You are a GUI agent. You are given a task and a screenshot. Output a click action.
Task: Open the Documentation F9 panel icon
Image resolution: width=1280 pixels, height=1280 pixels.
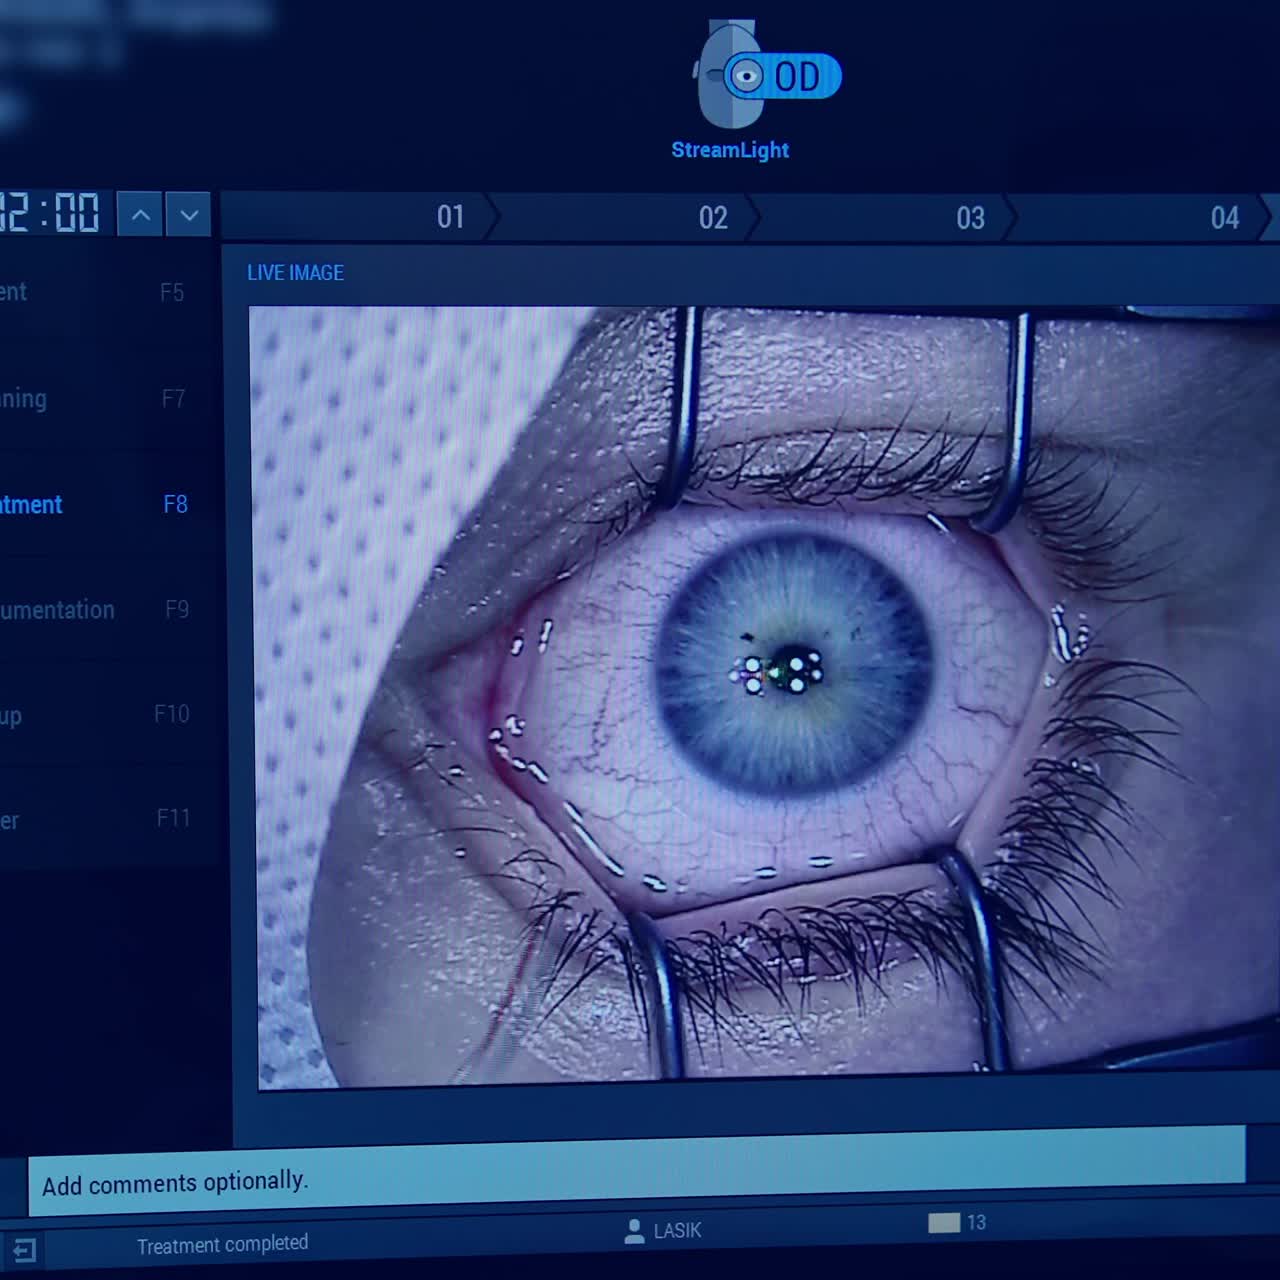click(x=100, y=610)
